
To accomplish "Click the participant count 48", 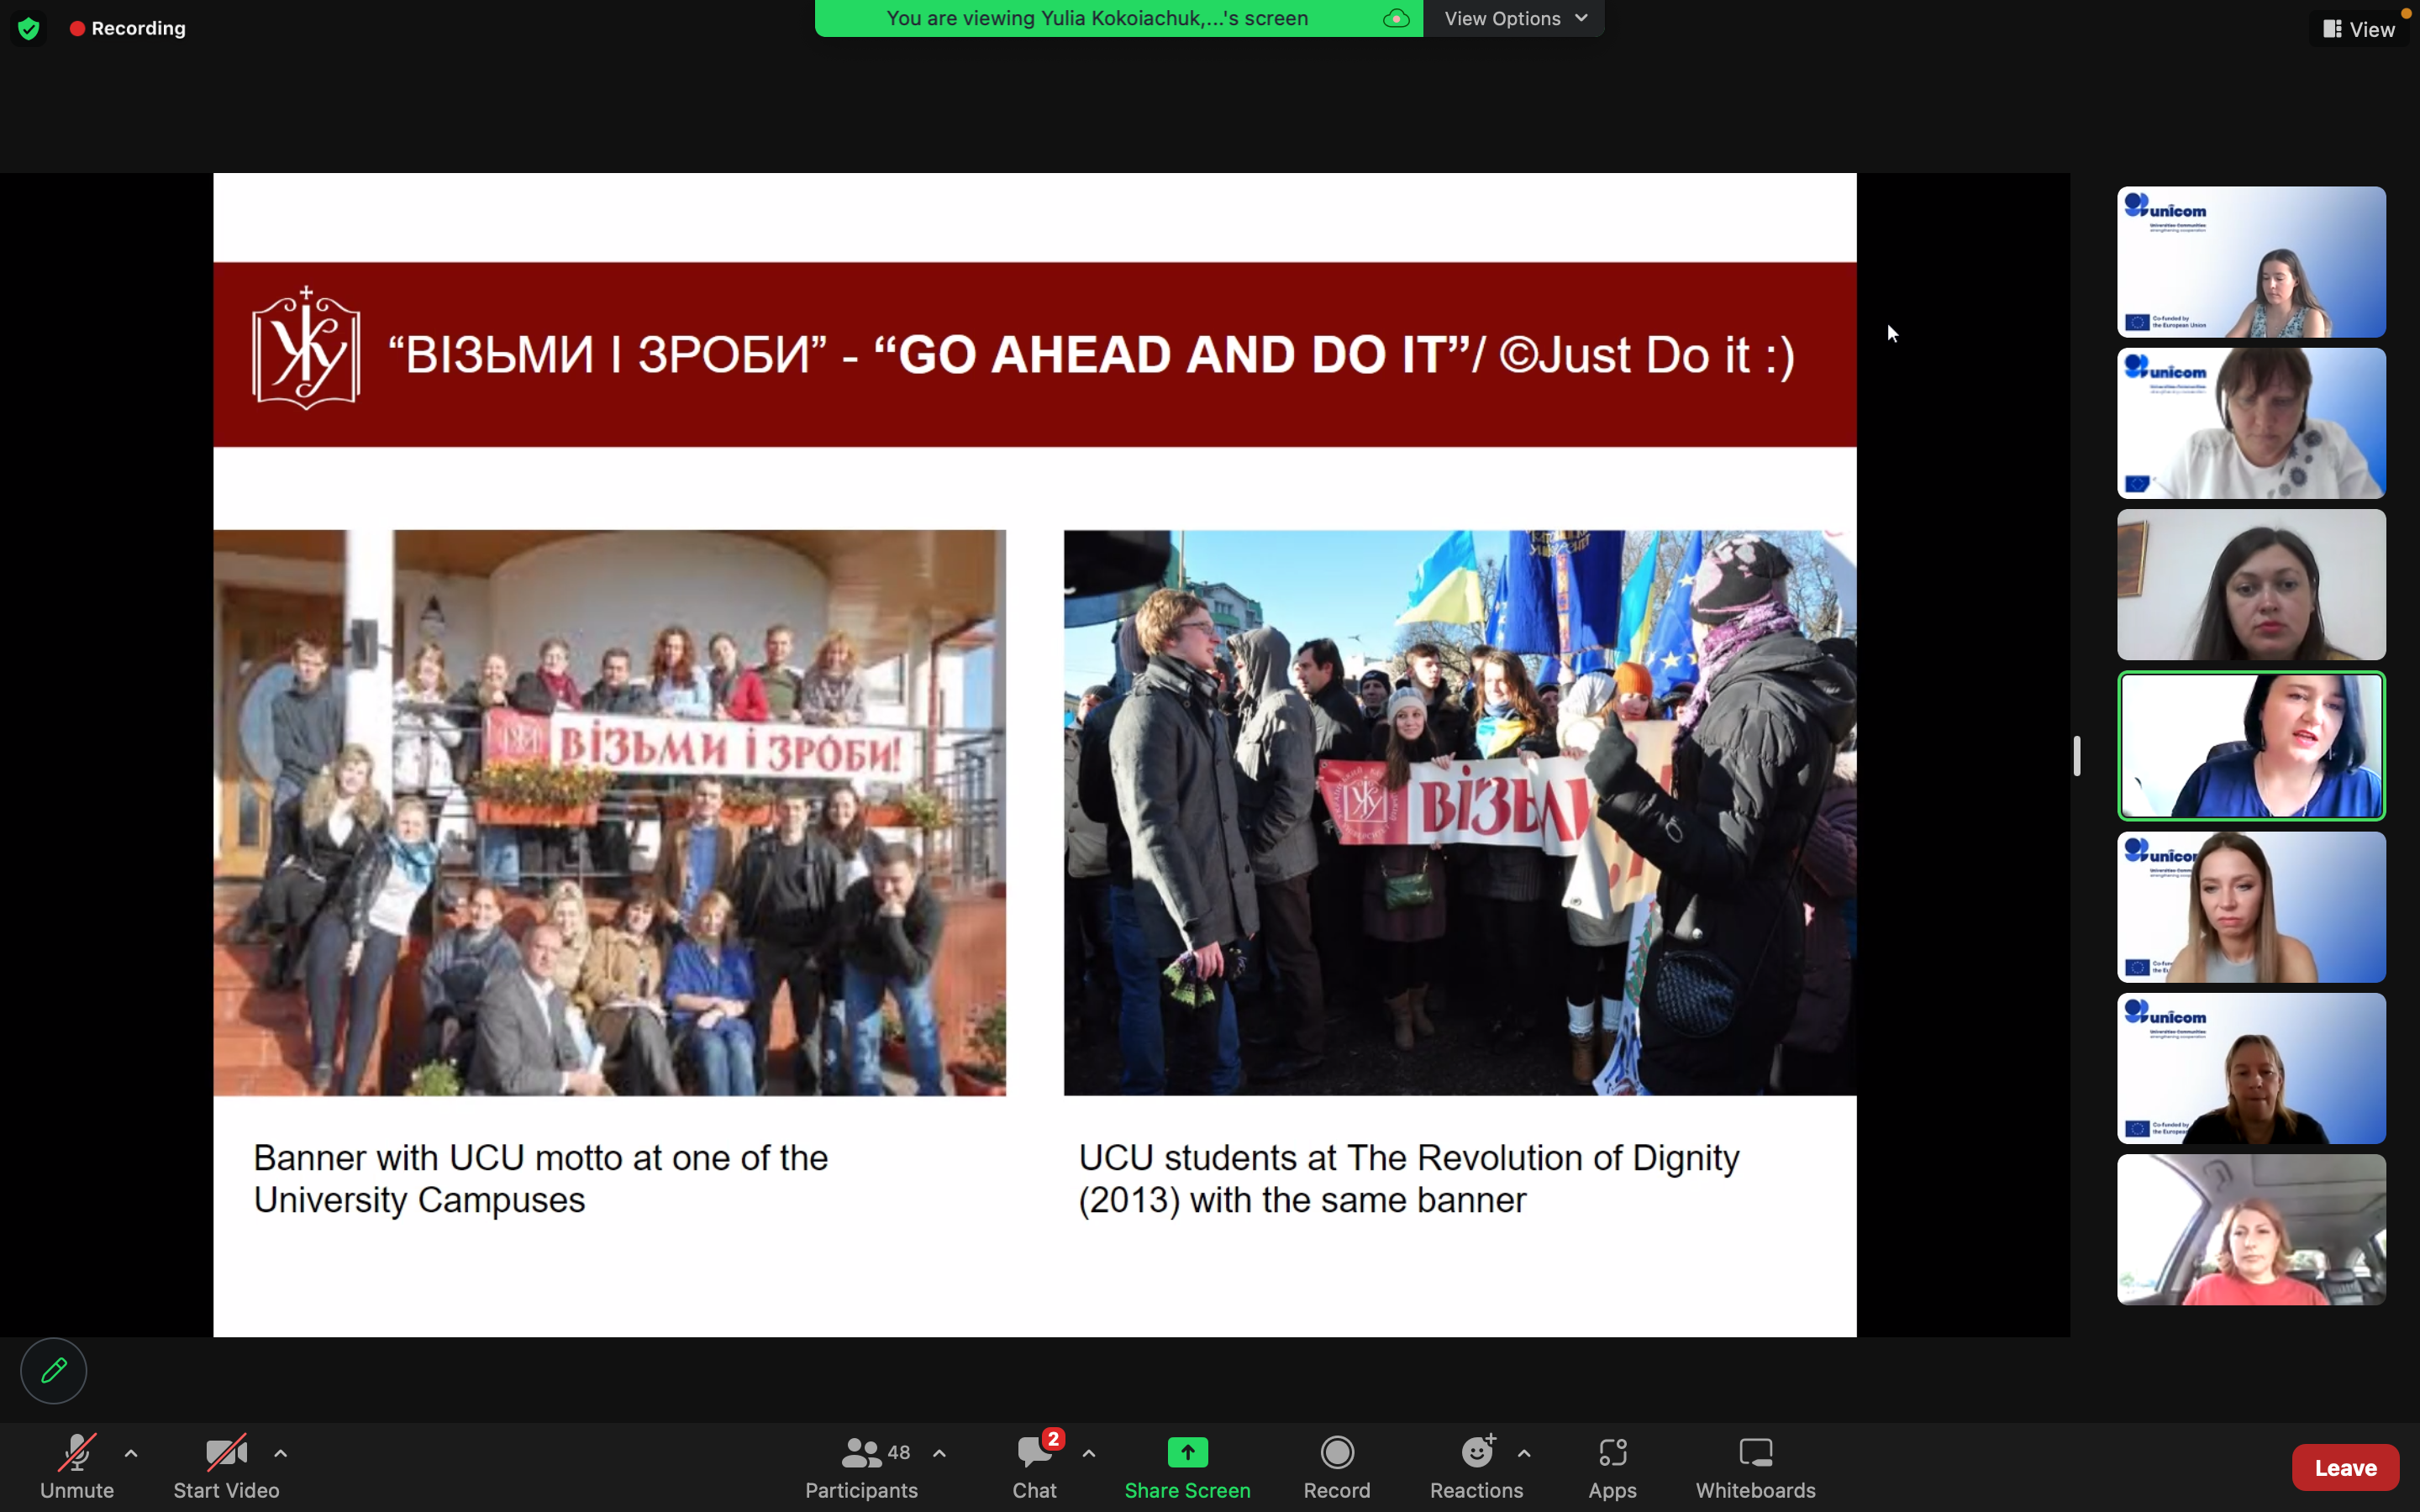I will point(899,1452).
